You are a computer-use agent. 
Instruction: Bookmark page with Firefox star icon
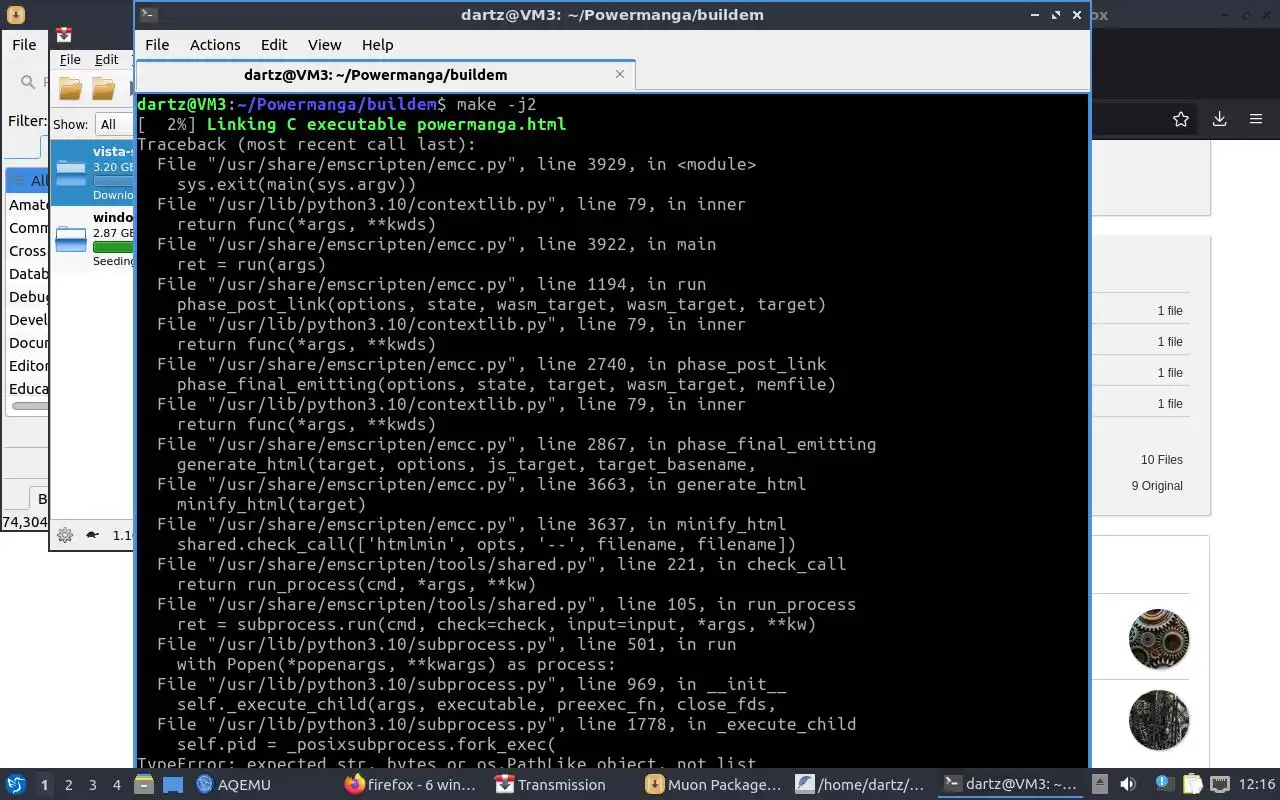click(x=1181, y=119)
